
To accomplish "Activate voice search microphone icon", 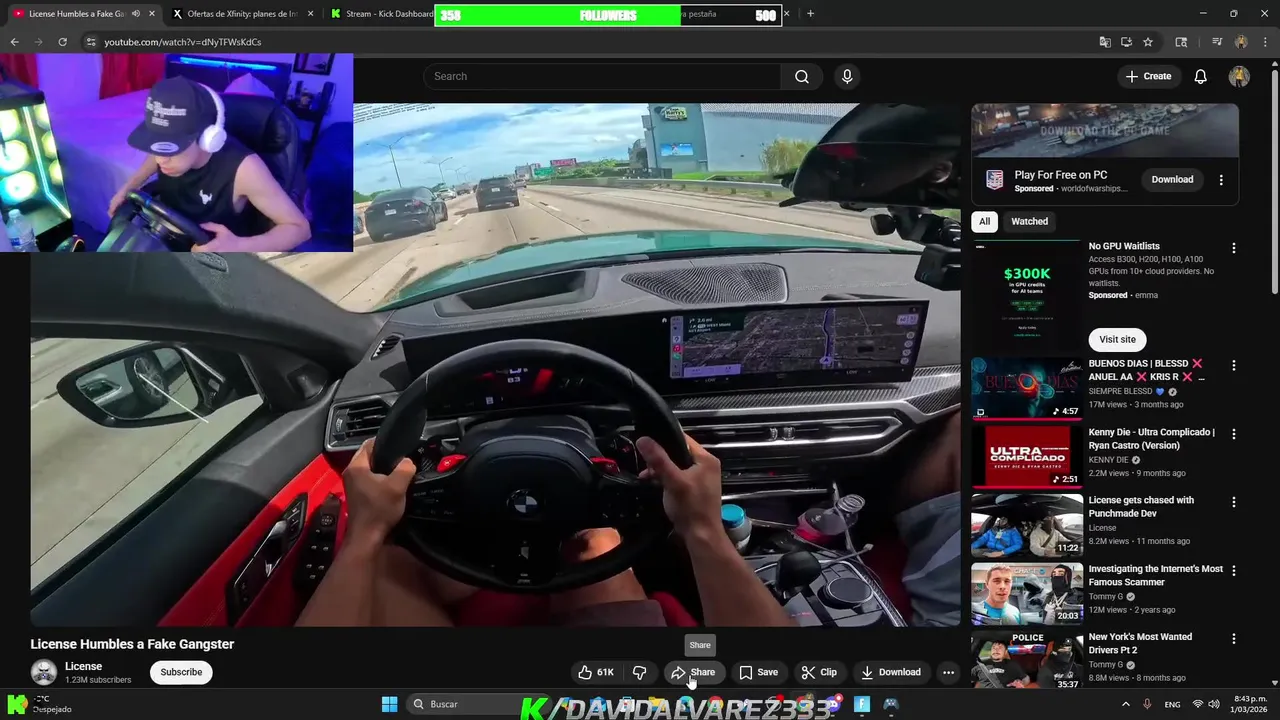I will tap(847, 77).
